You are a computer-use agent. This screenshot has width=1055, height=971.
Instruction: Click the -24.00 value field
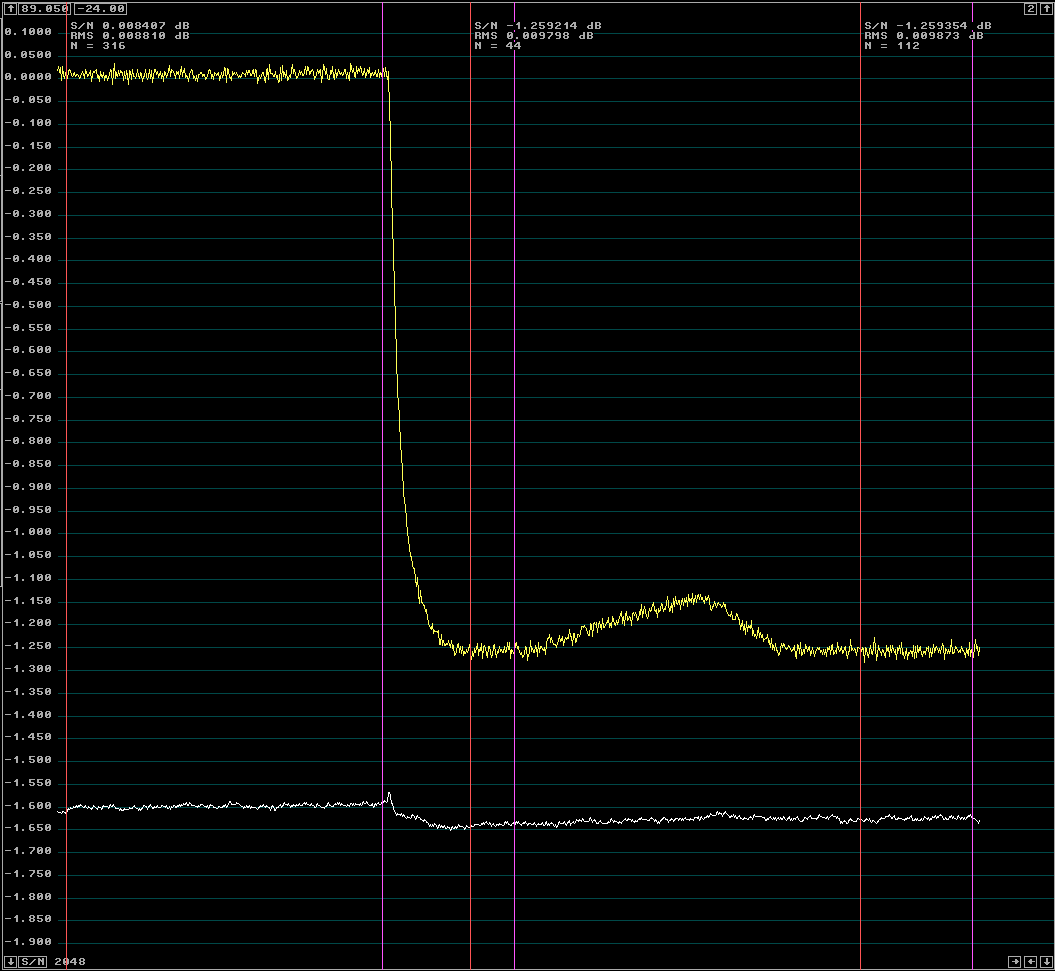pos(100,9)
